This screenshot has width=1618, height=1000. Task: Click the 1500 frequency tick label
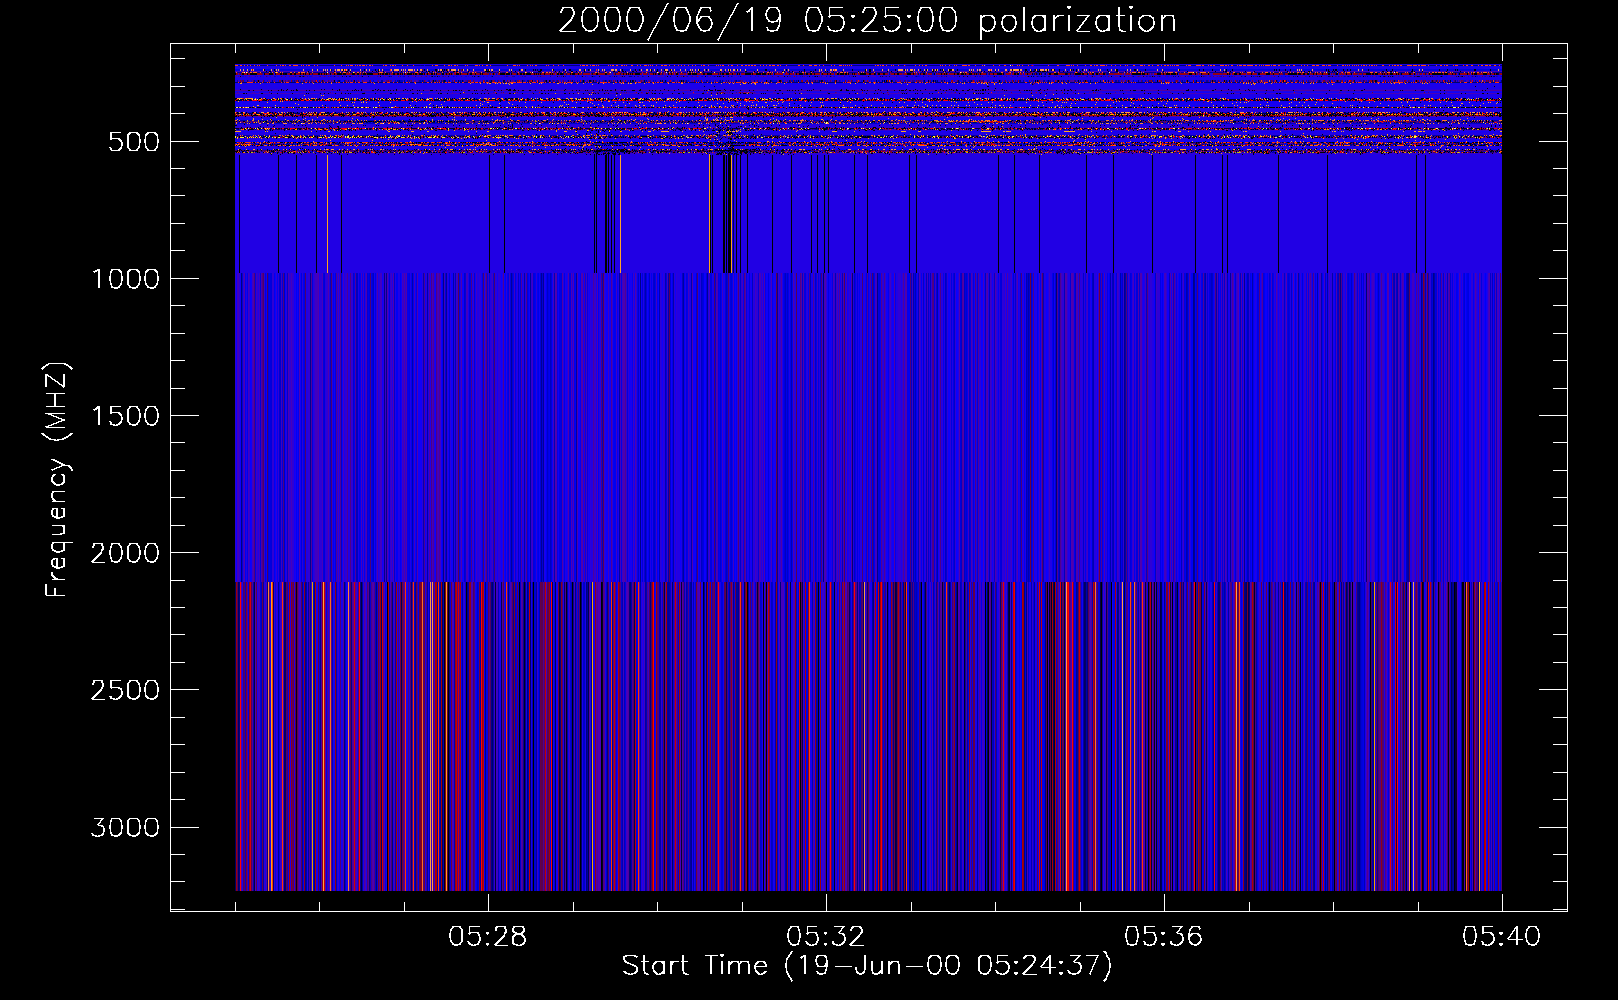pyautogui.click(x=125, y=416)
